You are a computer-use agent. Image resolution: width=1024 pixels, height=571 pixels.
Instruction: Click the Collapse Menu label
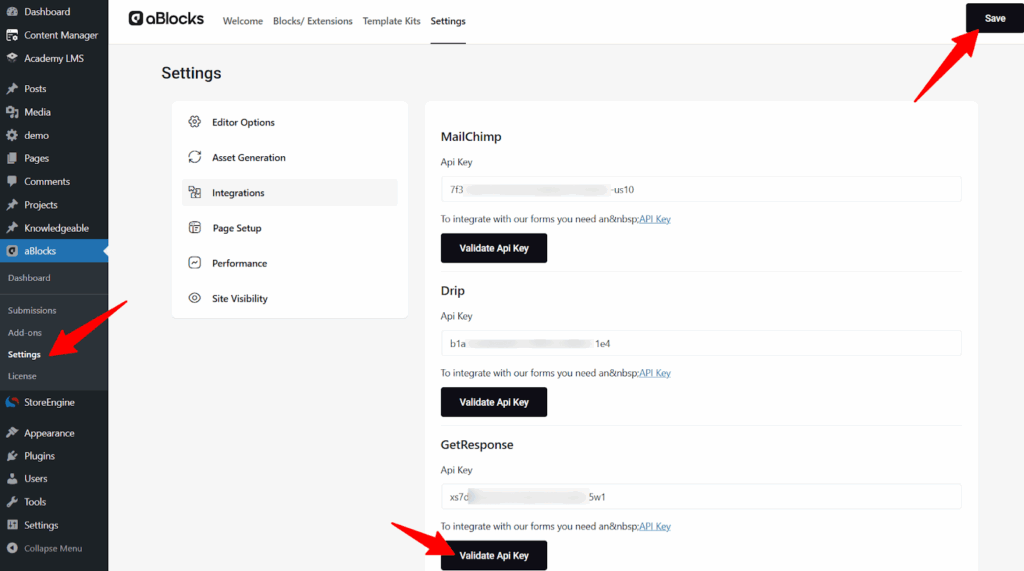(x=53, y=549)
